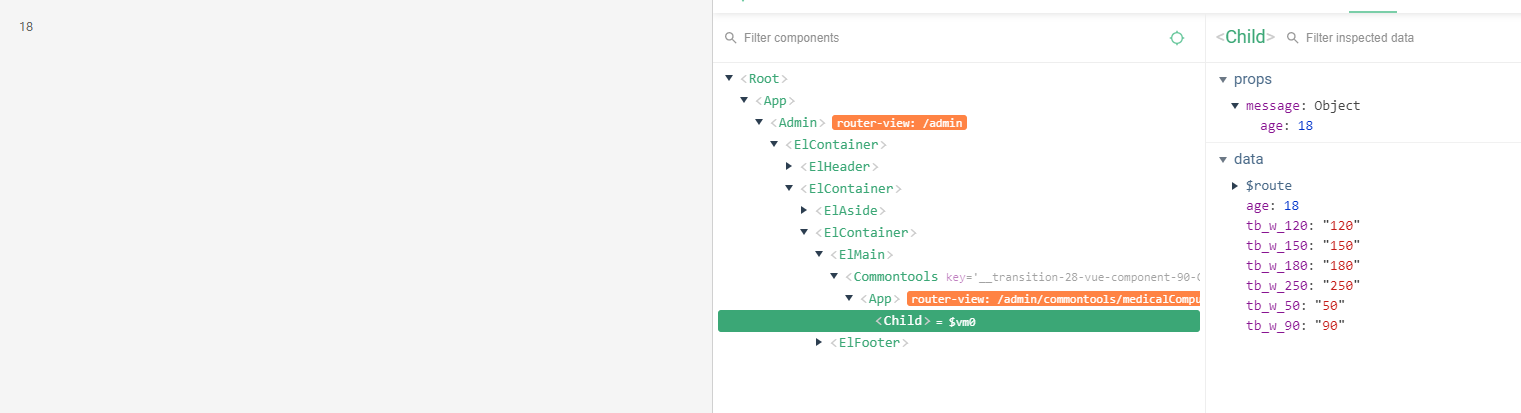Select the ElMain component in tree
This screenshot has width=1521, height=413.
(860, 254)
